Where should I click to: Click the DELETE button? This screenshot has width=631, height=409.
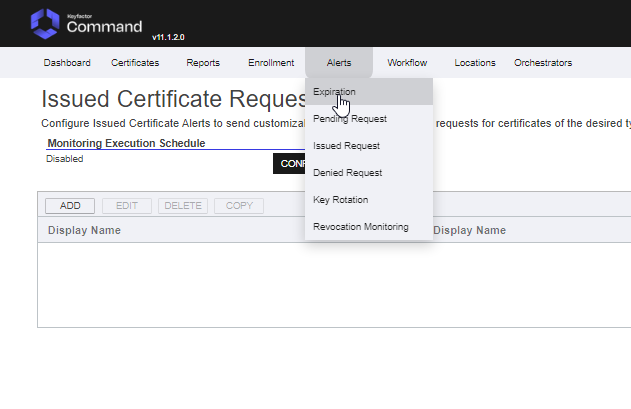183,206
